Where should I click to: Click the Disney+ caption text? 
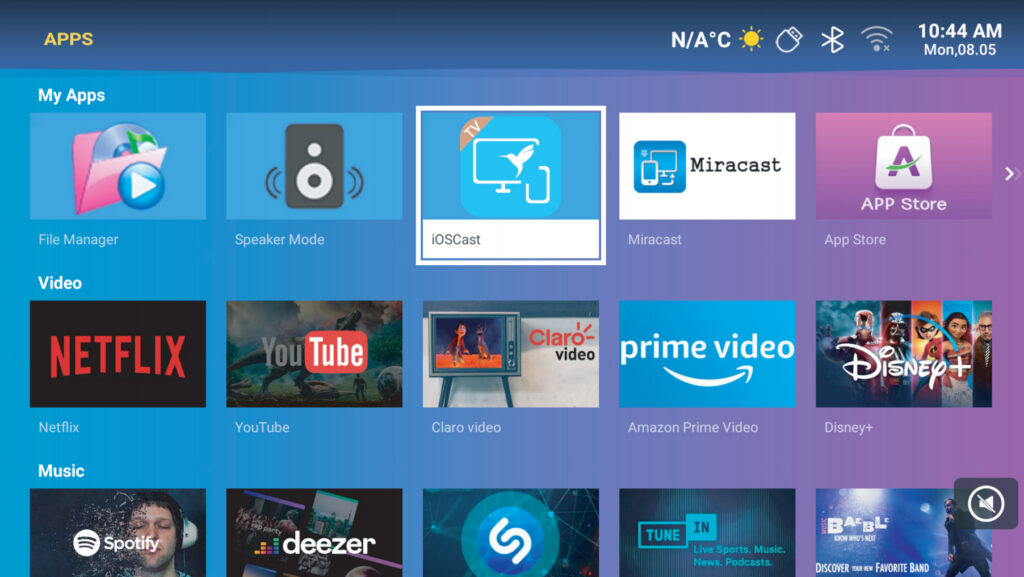848,428
